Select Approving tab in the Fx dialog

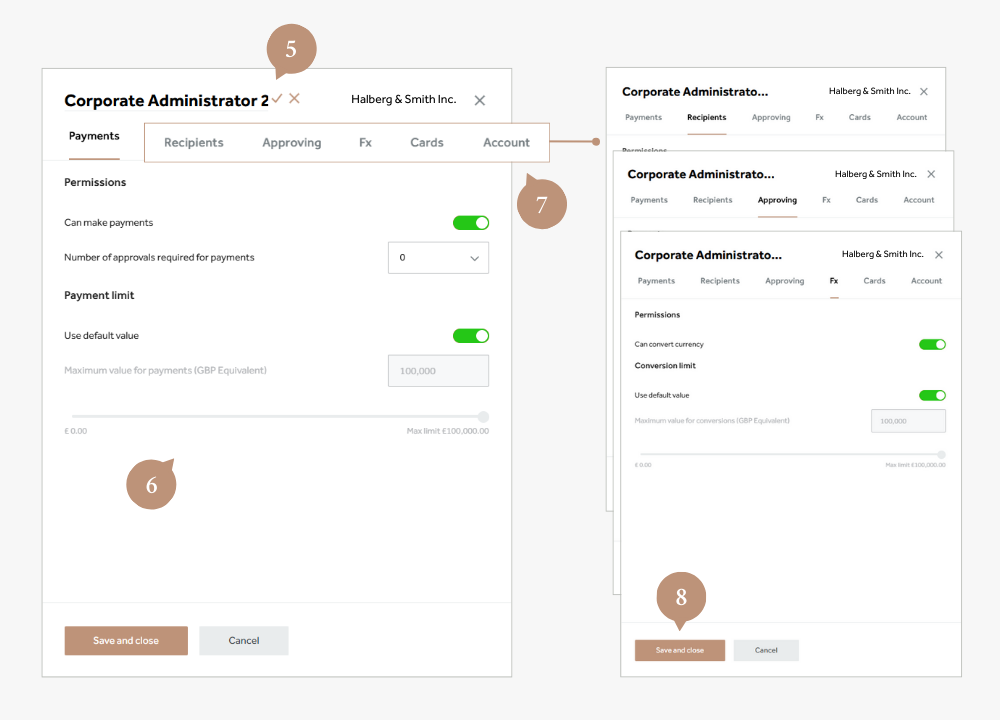coord(784,281)
